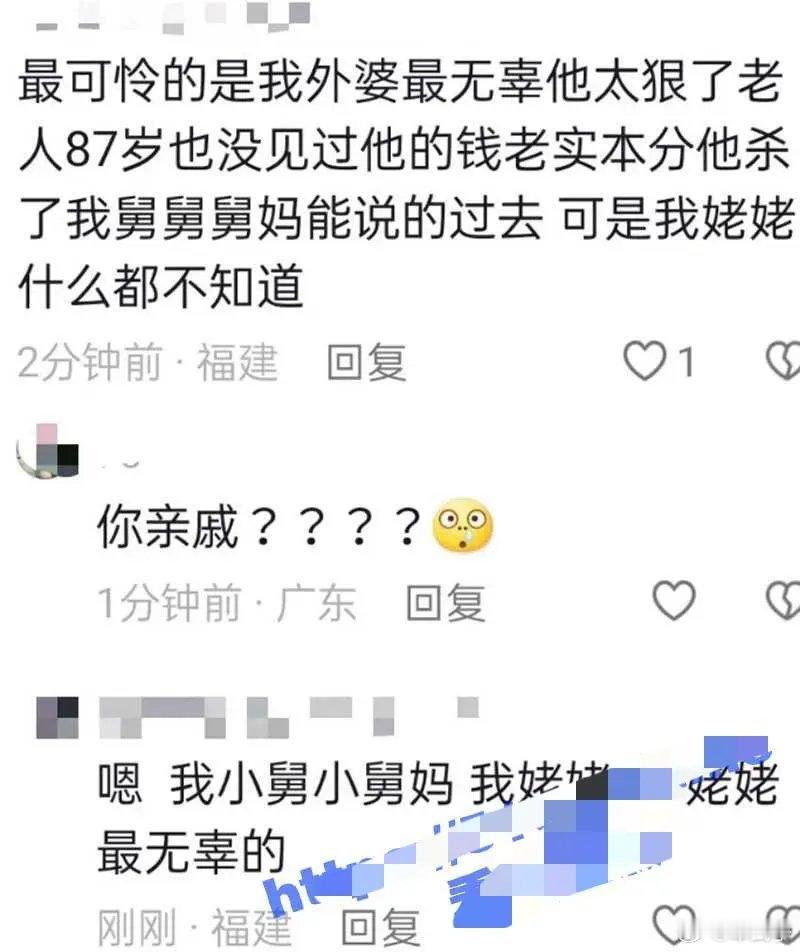The image size is (800, 952).
Task: Tap the astonished emoji in reply
Action: point(463,525)
